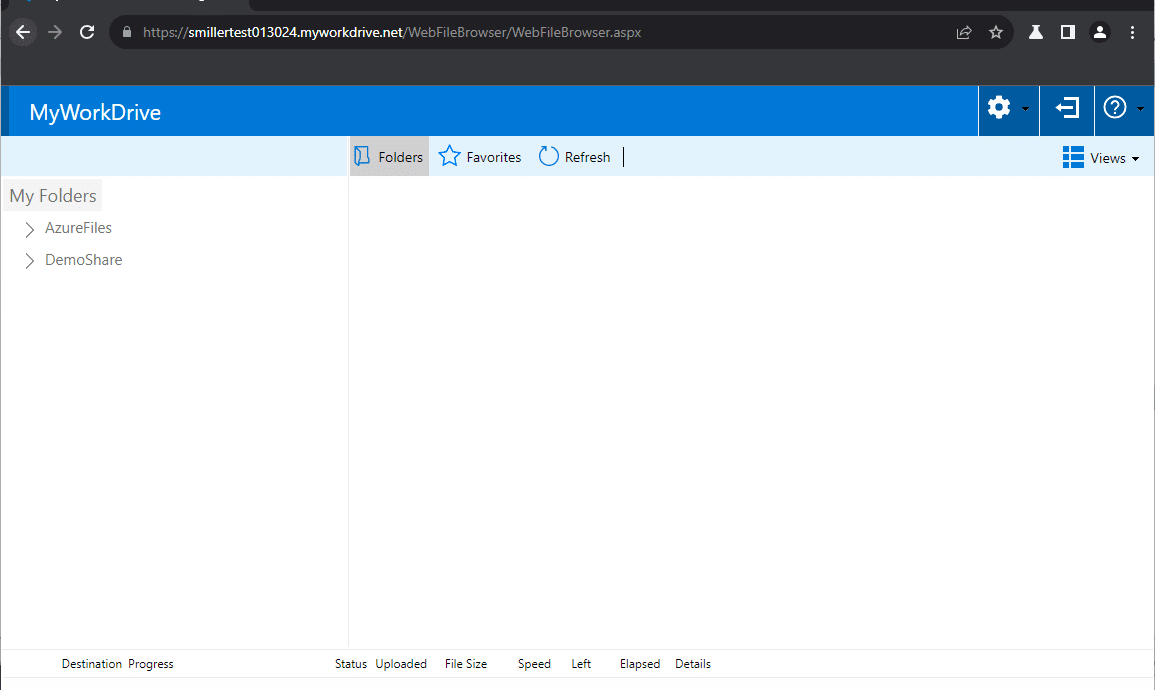
Task: Go back in browser history
Action: [x=23, y=32]
